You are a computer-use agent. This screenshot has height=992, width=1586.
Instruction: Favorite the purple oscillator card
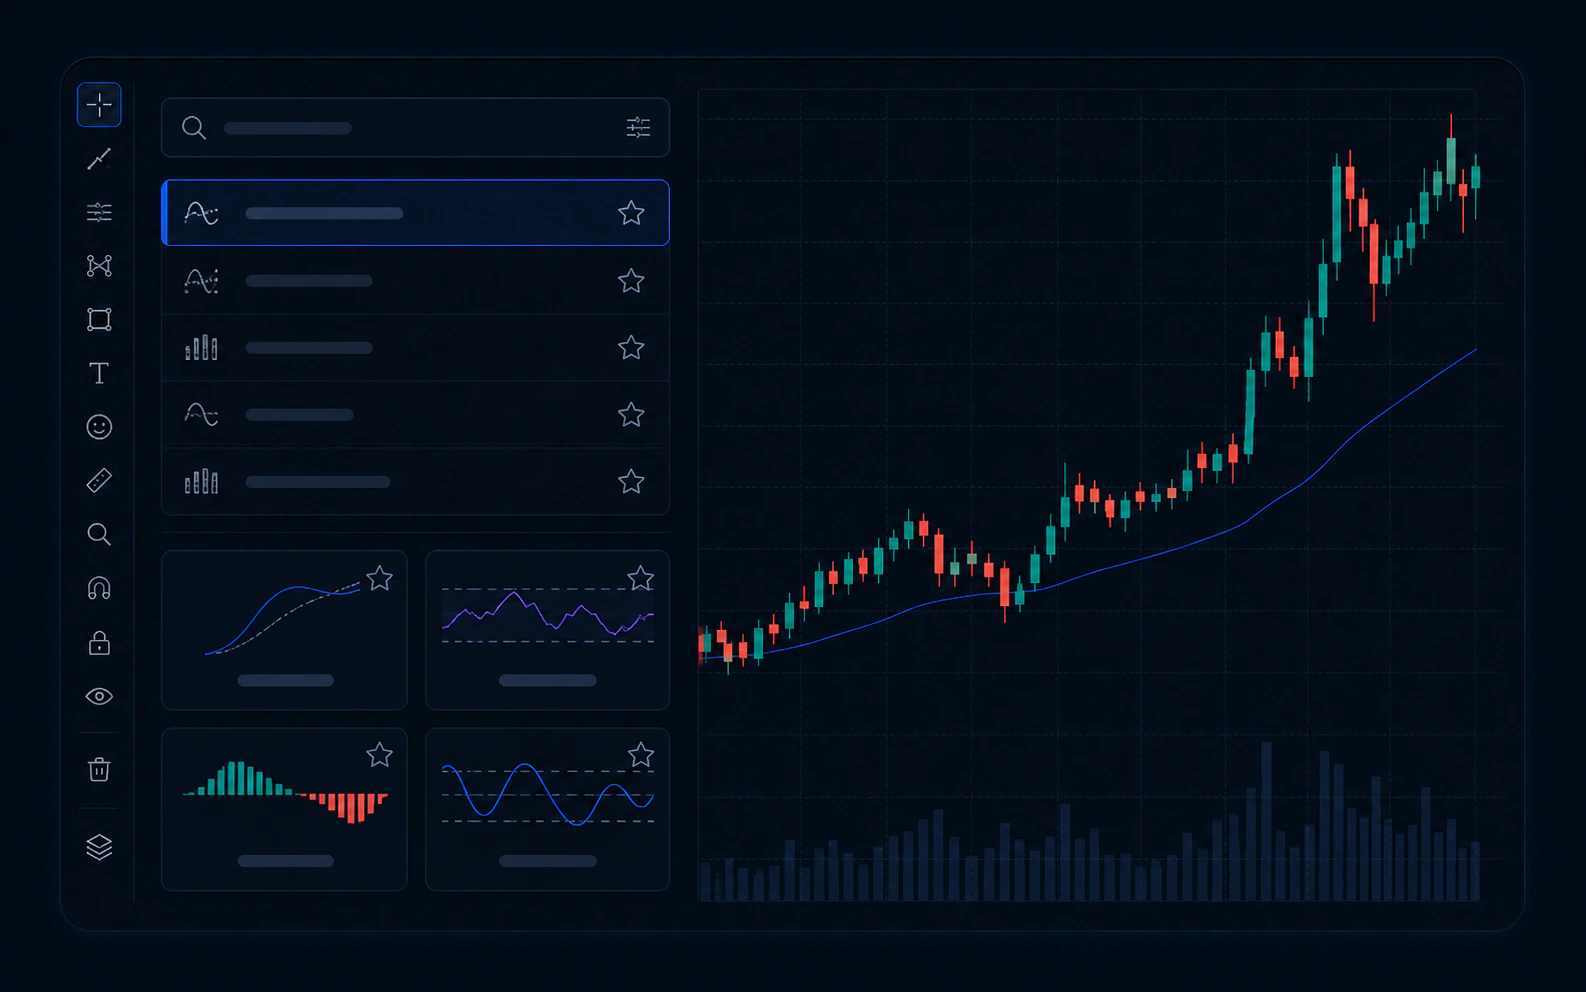pyautogui.click(x=641, y=578)
